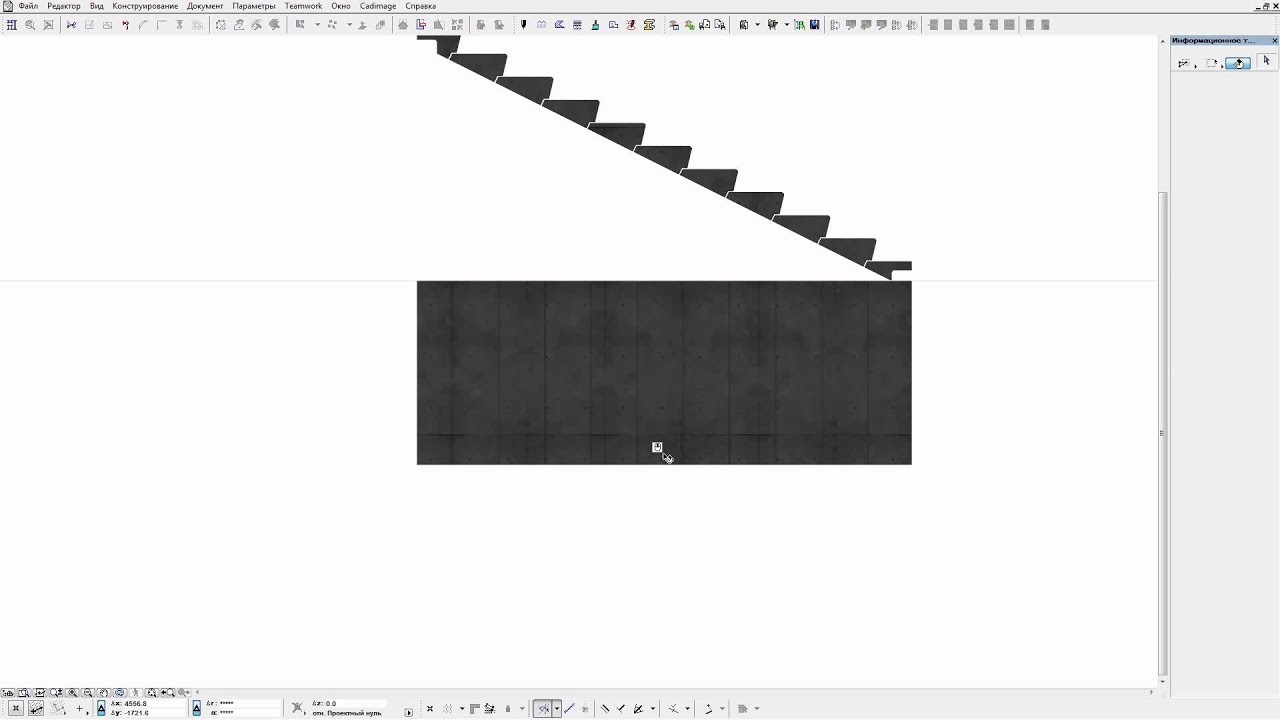Click the leftmost bottom navigation zoom icon
The width and height of the screenshot is (1280, 720).
tap(9, 692)
